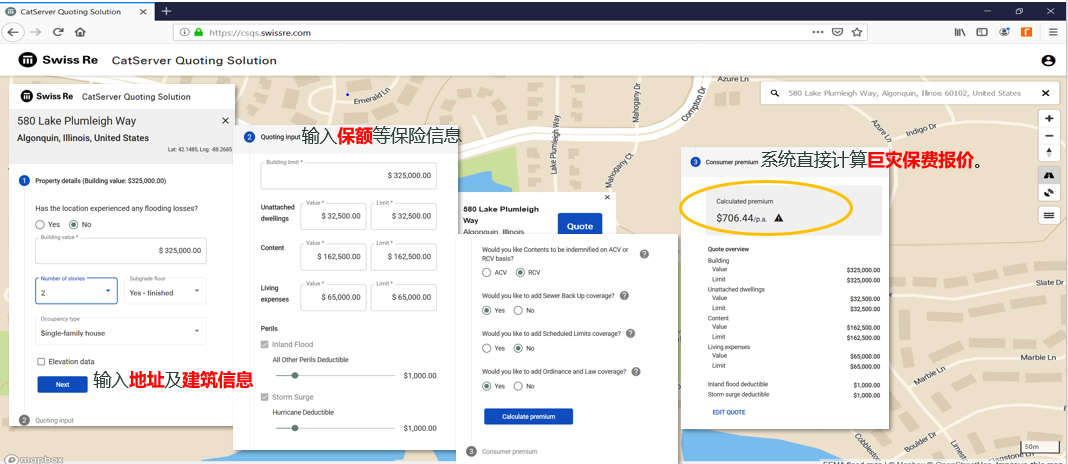Select the CatServer Quoting Solution tab

coord(78,11)
